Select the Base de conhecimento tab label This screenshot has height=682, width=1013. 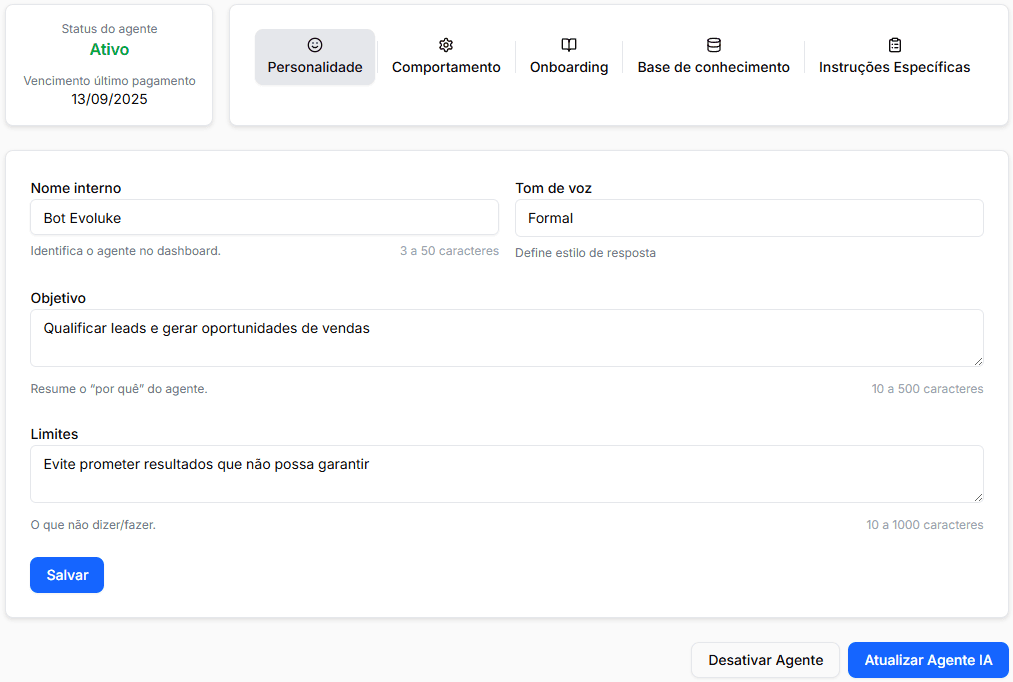point(714,68)
